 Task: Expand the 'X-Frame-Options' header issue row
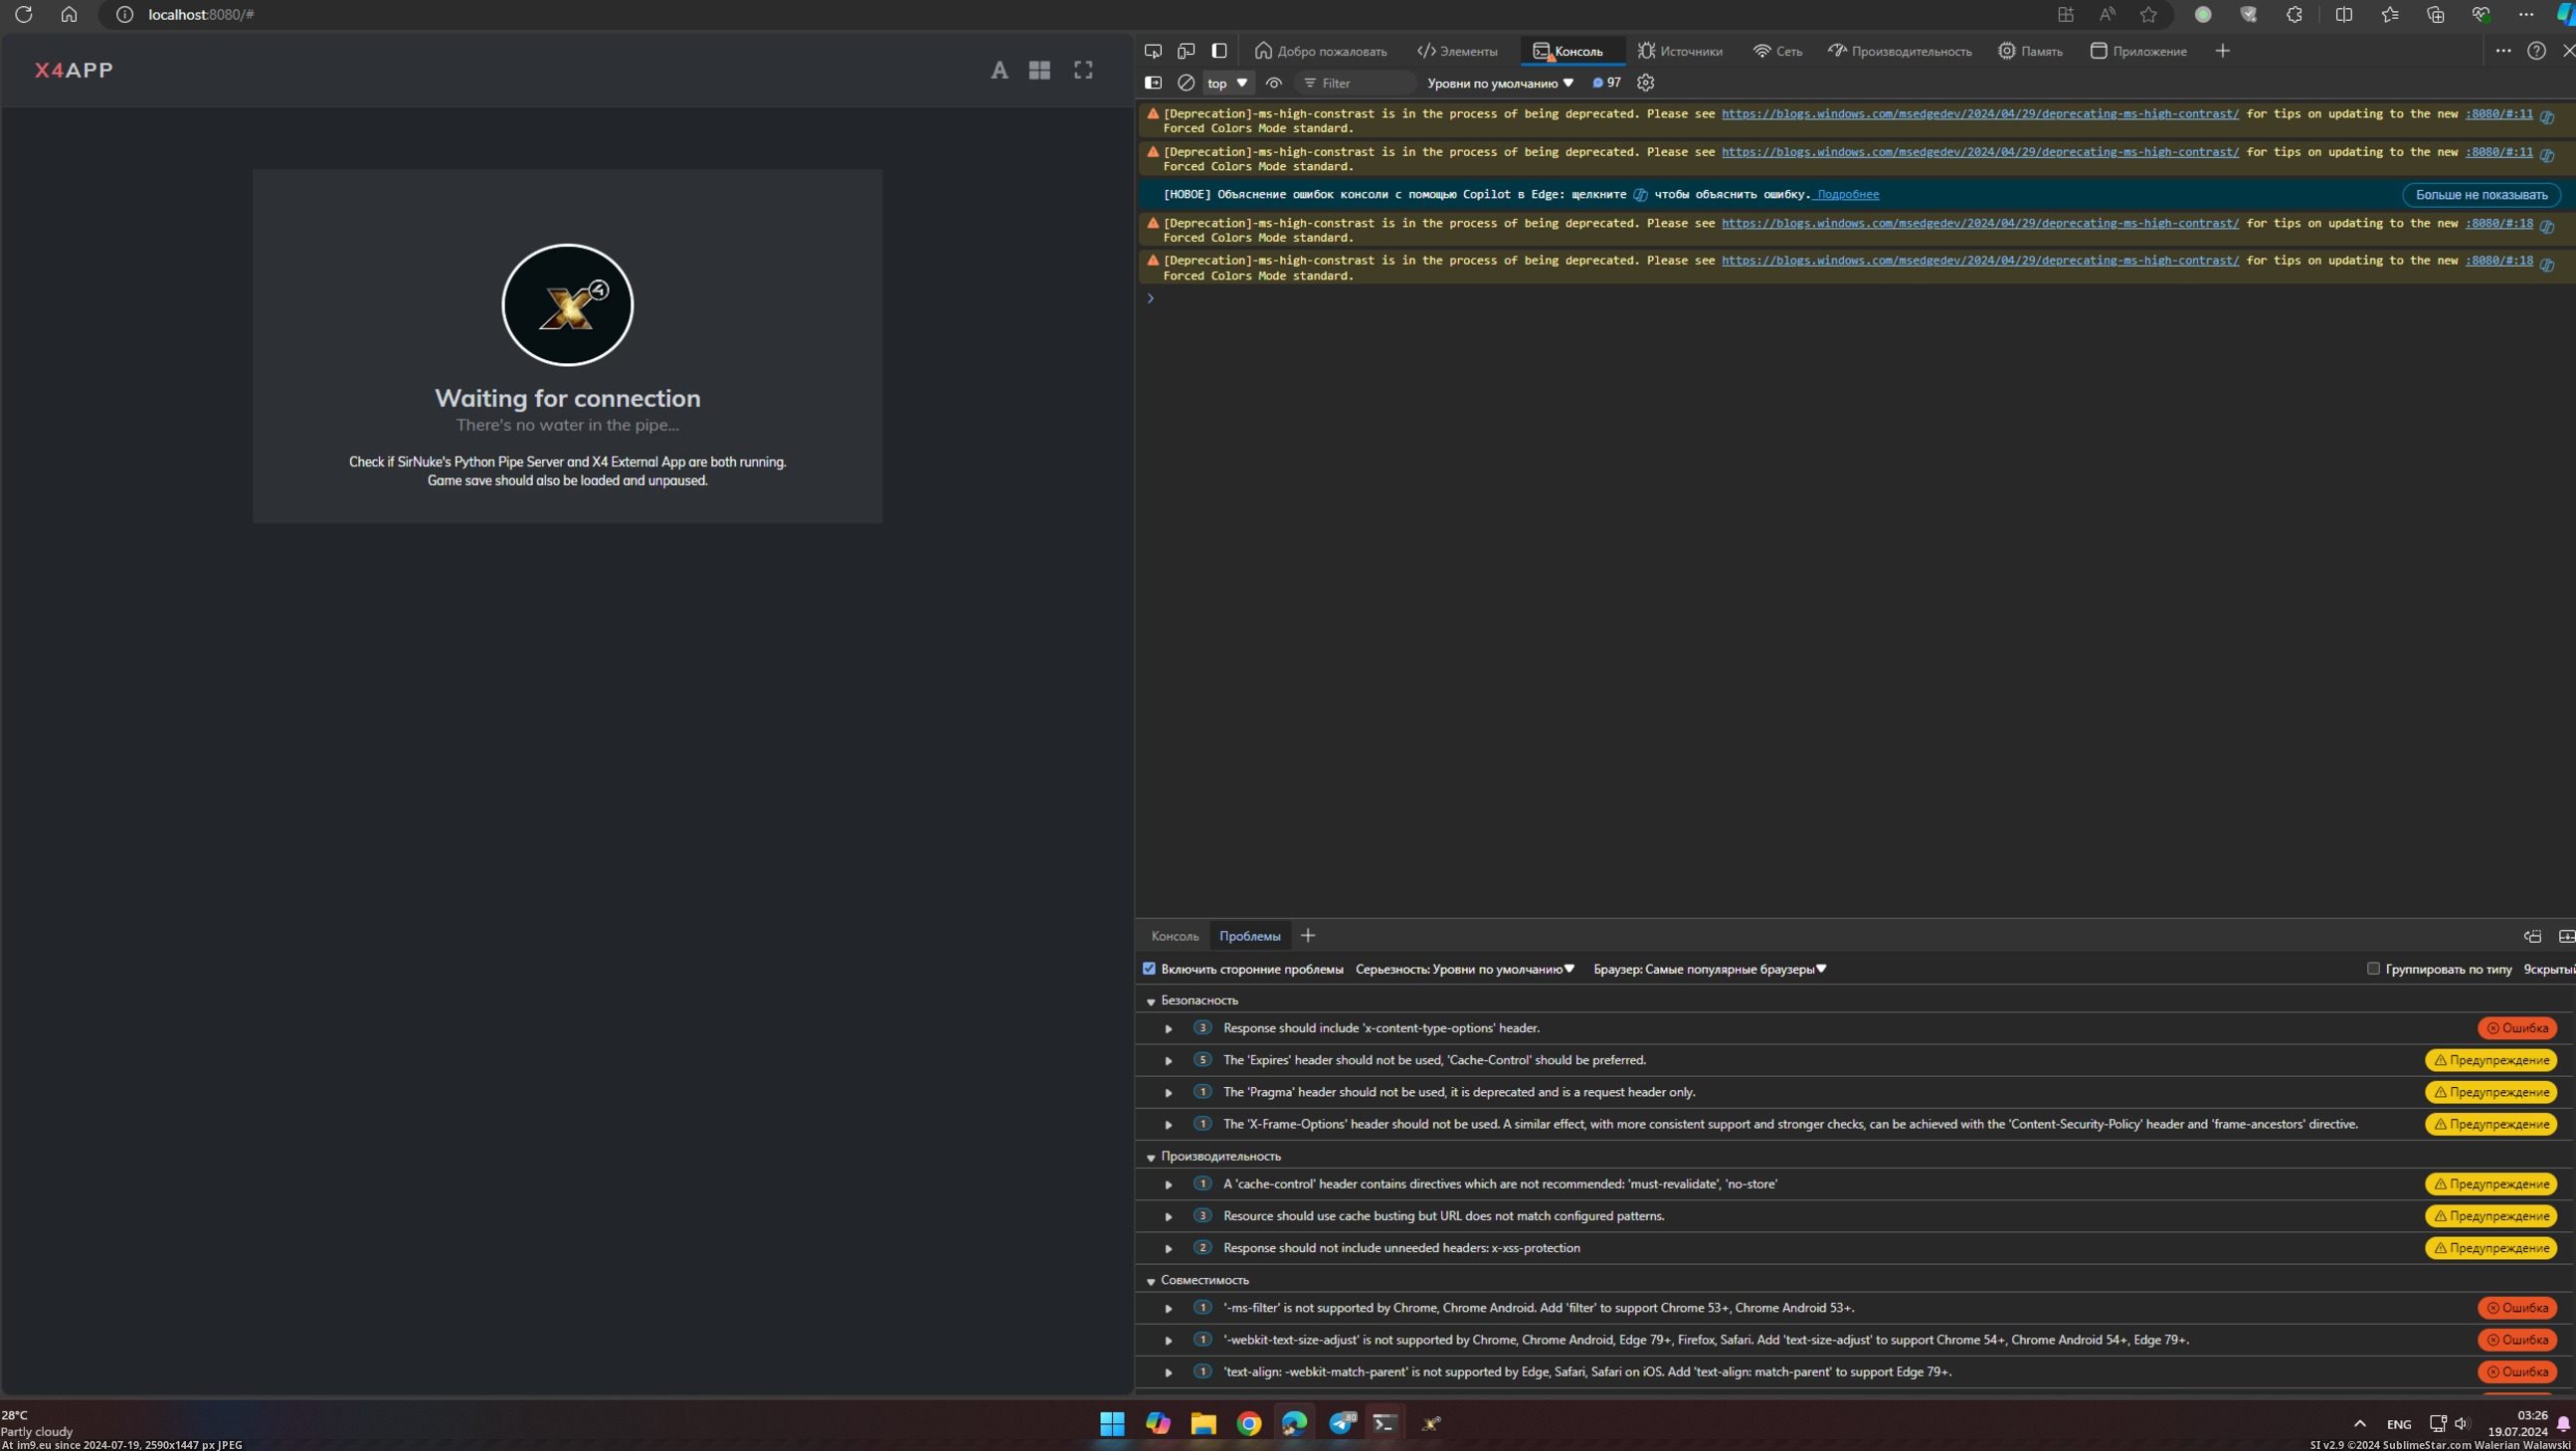1167,1125
